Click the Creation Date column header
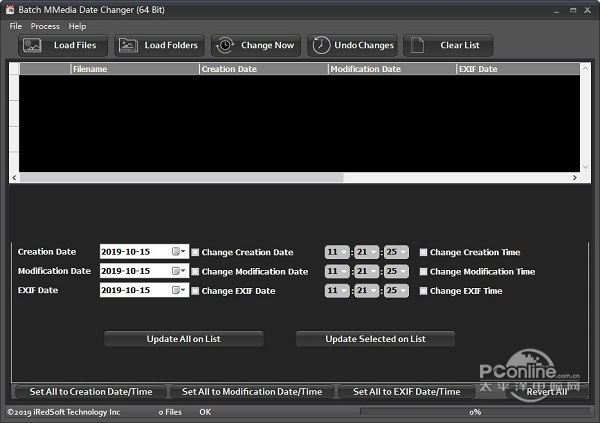The height and width of the screenshot is (423, 600). [264, 69]
